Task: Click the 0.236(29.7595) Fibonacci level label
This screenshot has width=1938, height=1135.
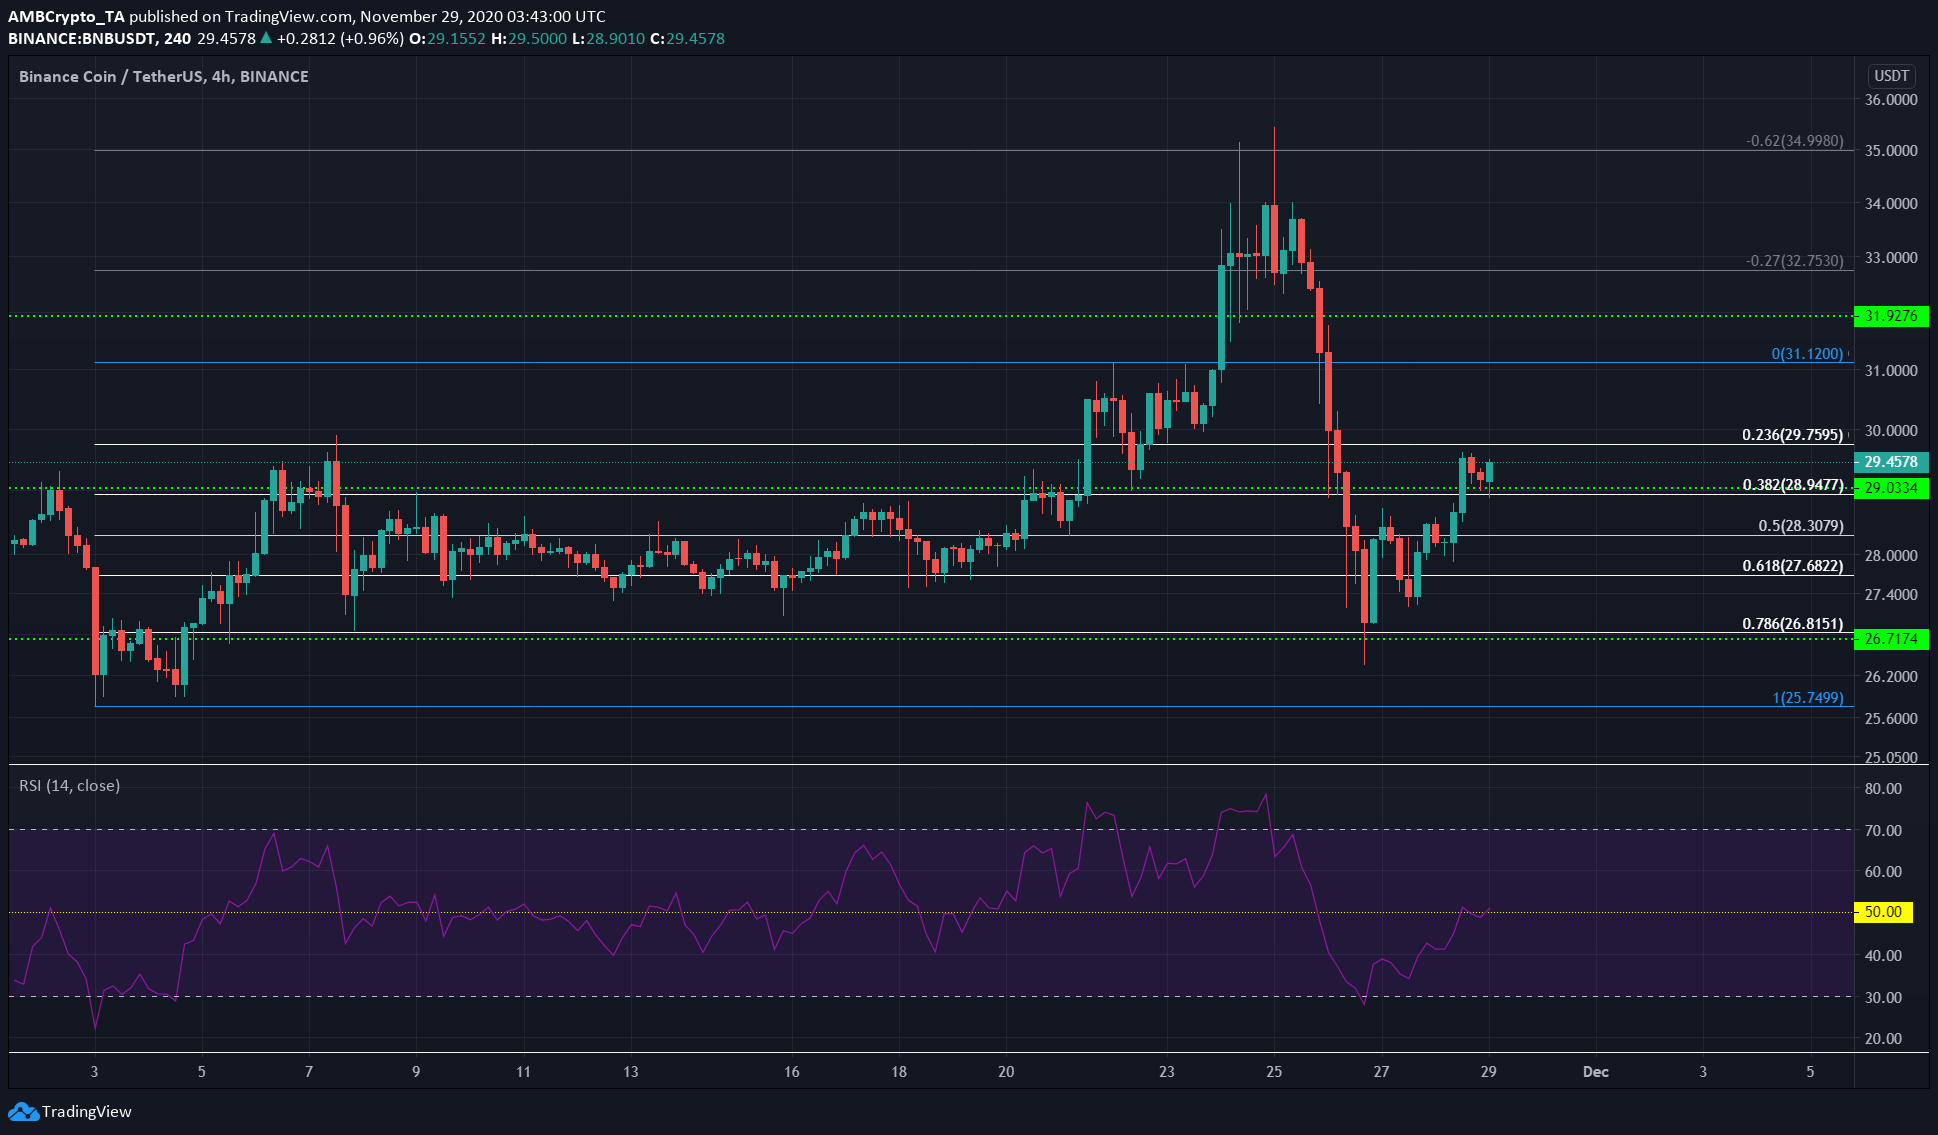Action: click(x=1793, y=435)
